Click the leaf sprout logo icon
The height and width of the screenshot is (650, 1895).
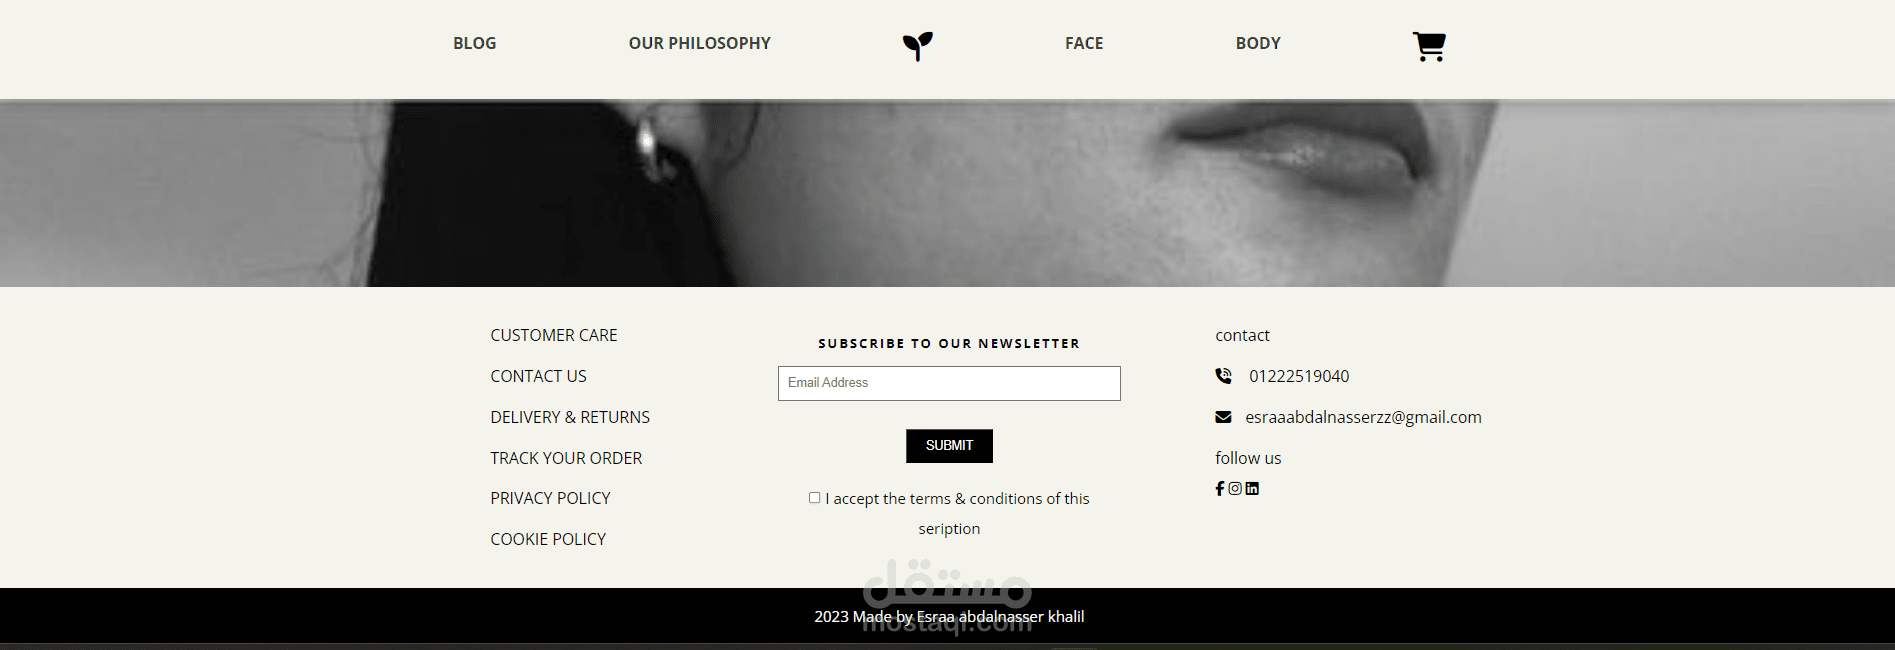[x=917, y=46]
